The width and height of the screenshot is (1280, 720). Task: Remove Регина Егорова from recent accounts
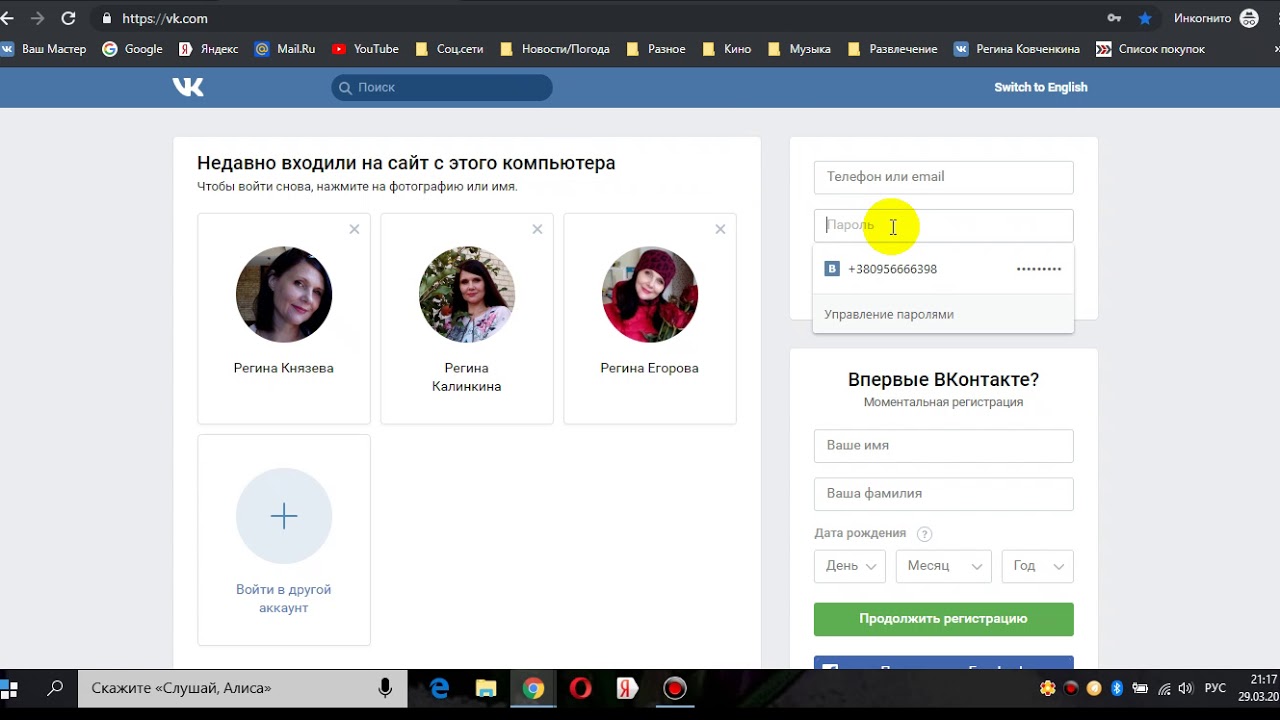click(x=720, y=229)
